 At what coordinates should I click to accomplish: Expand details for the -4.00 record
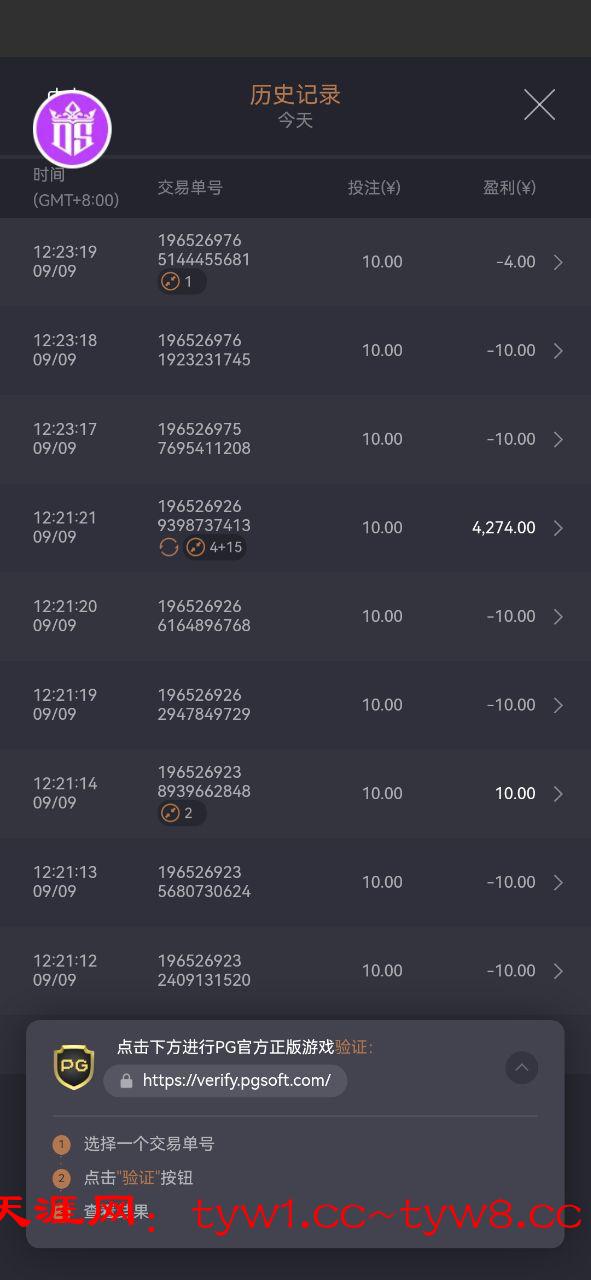pyautogui.click(x=558, y=262)
